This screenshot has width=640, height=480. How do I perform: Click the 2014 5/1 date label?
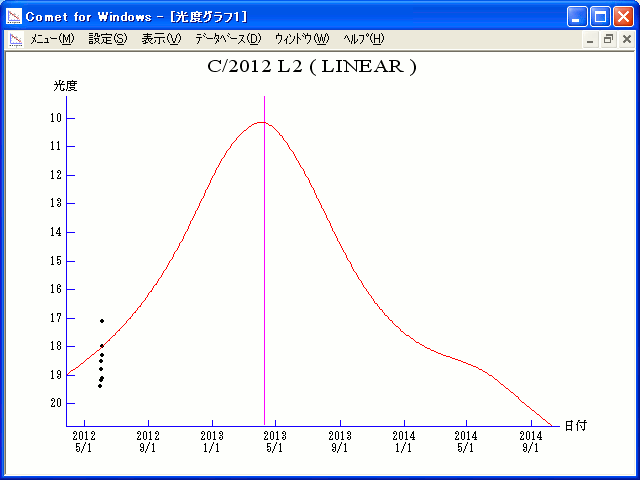[466, 442]
